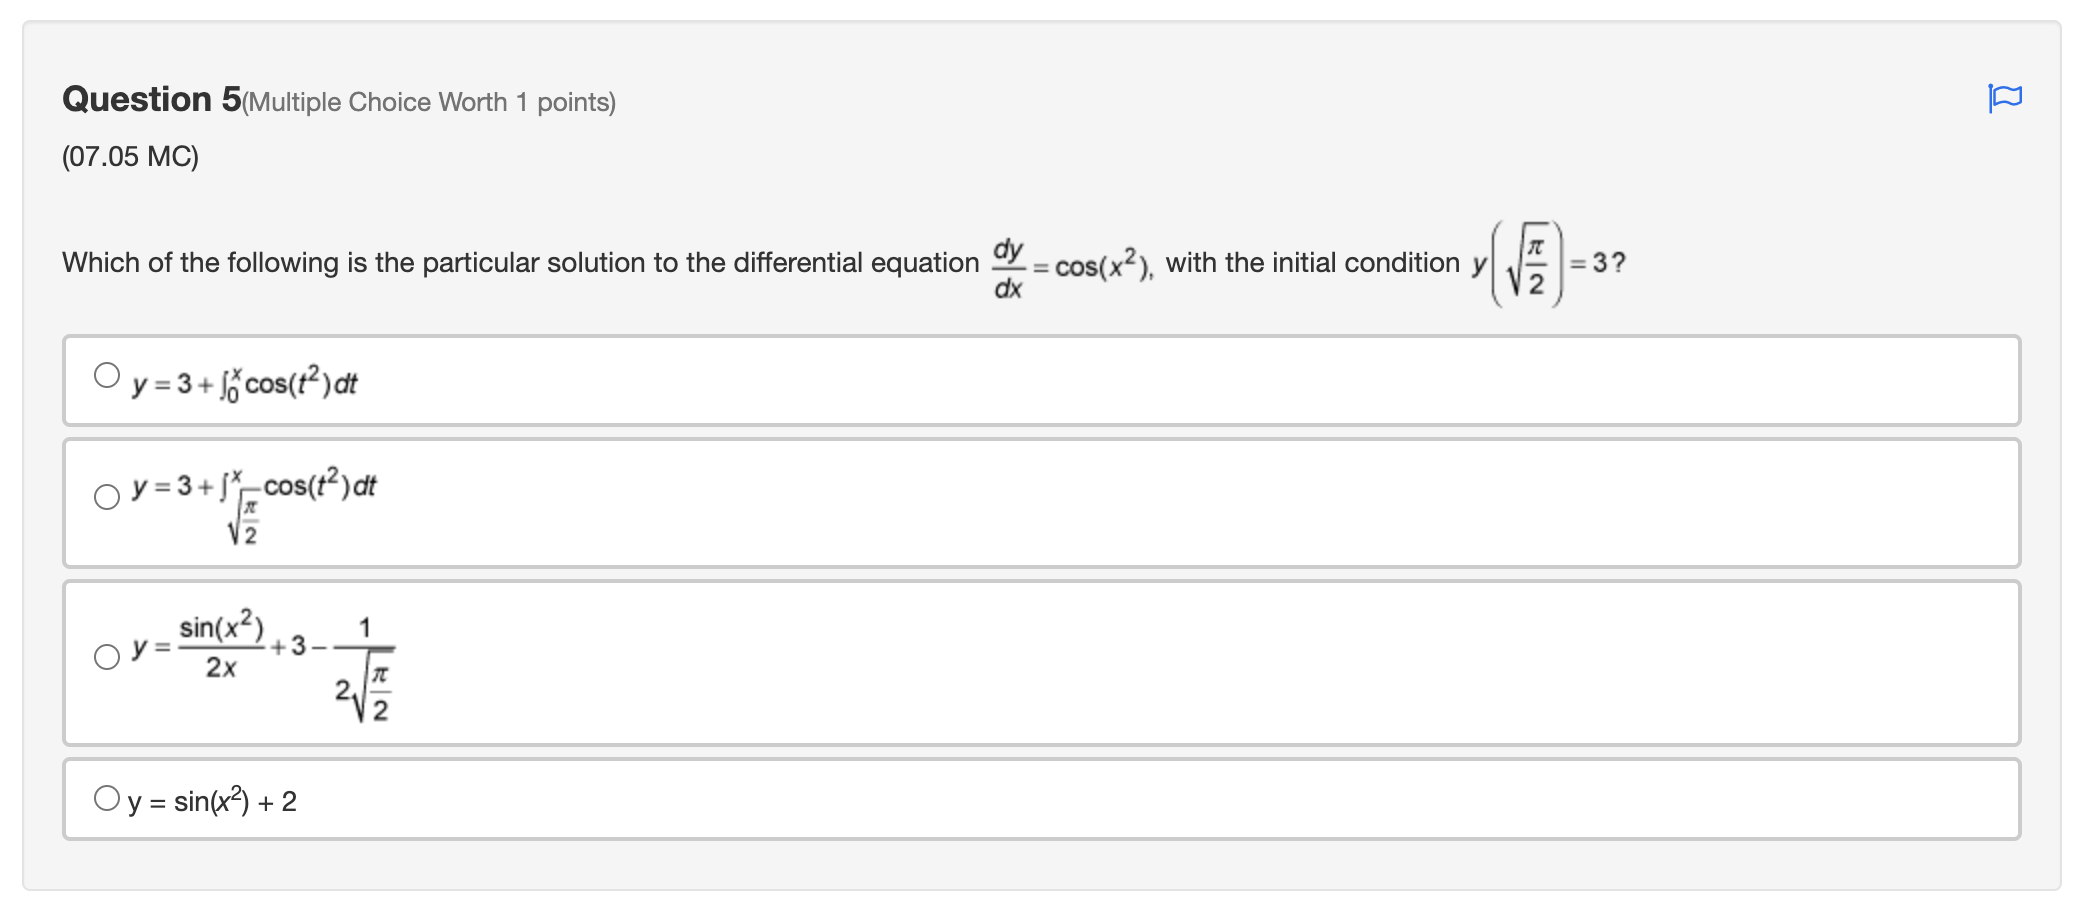Viewport: 2094px width, 916px height.
Task: Select the radio button beside sin(x²)/2x option
Action: [x=106, y=658]
